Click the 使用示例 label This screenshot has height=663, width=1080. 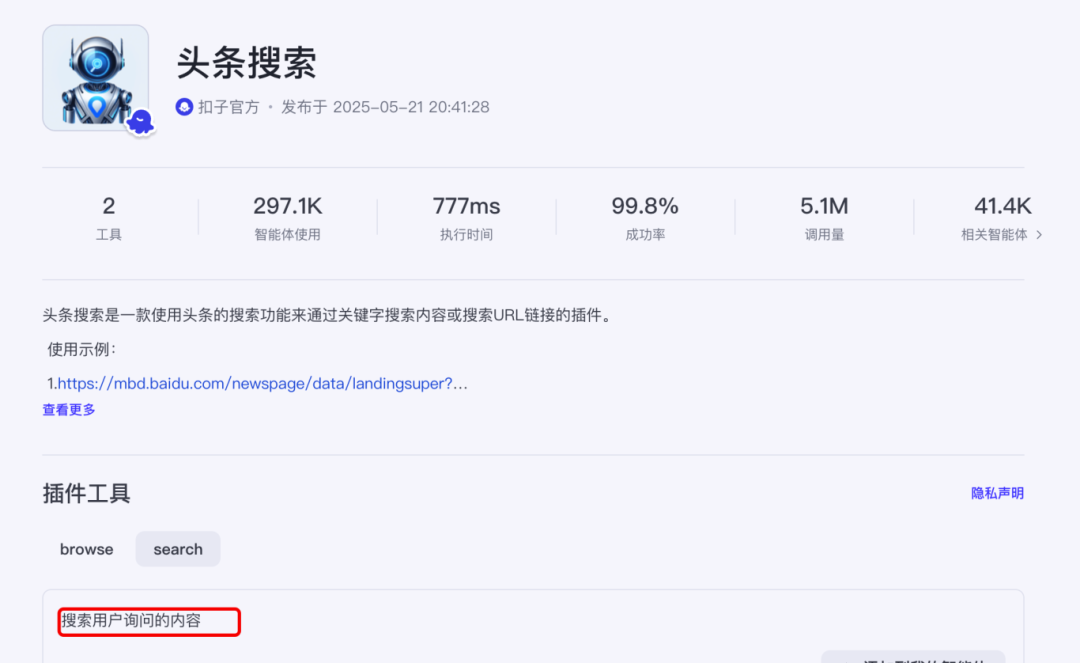tap(81, 350)
